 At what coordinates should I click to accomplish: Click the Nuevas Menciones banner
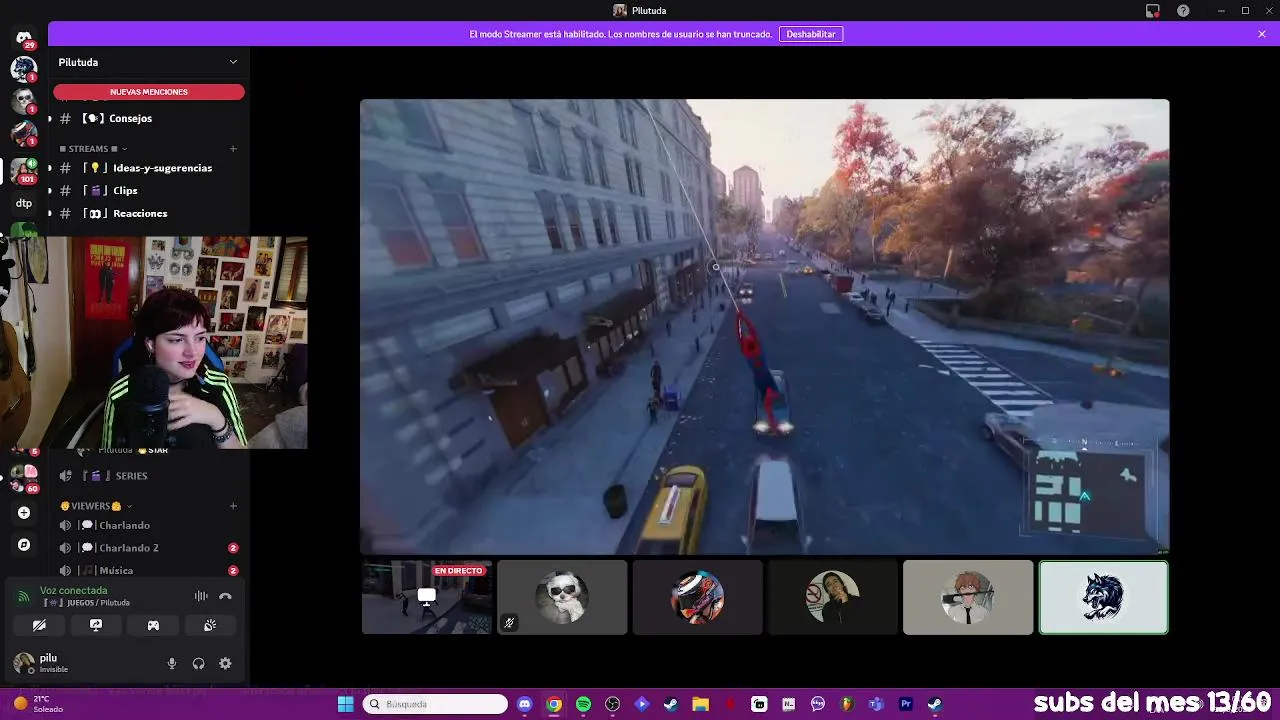tap(149, 92)
